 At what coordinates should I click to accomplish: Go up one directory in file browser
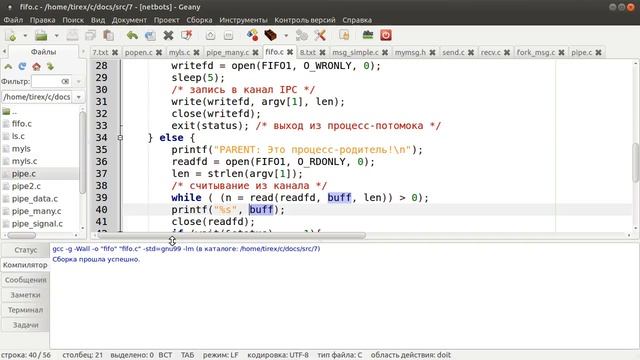pyautogui.click(x=8, y=66)
